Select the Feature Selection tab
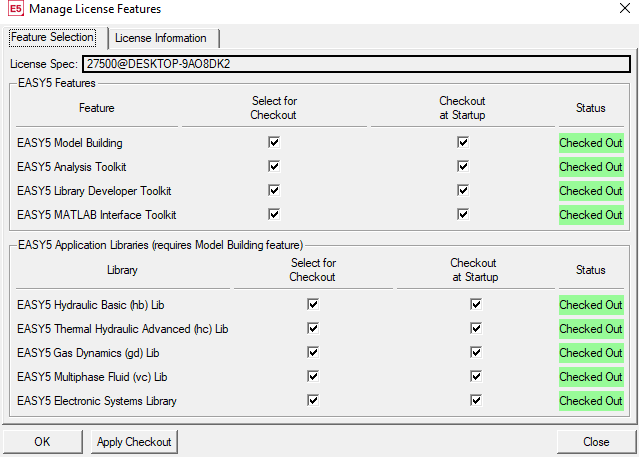The width and height of the screenshot is (639, 457). click(x=53, y=38)
